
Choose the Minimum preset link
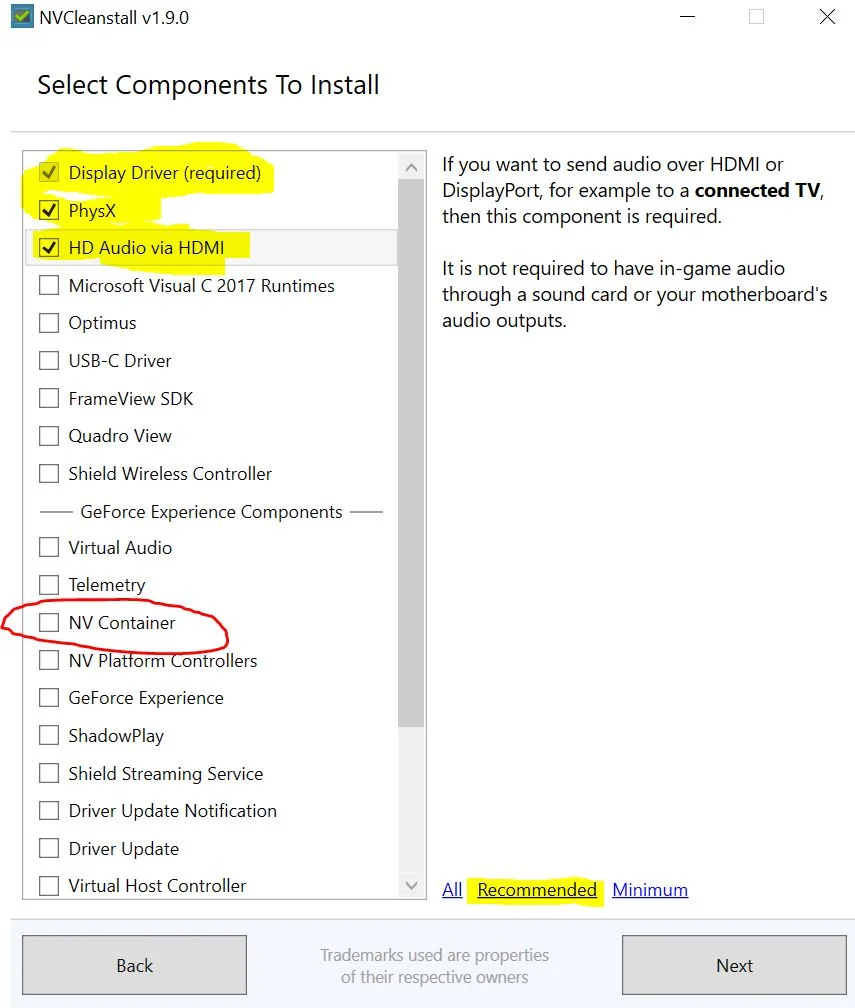(650, 890)
